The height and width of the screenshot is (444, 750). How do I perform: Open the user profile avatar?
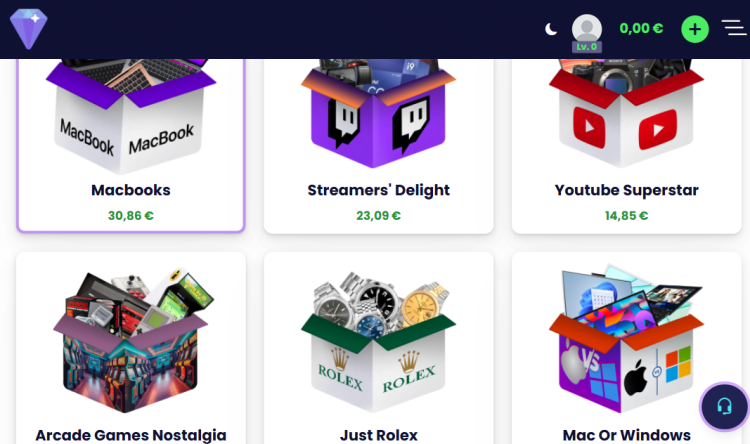click(587, 29)
